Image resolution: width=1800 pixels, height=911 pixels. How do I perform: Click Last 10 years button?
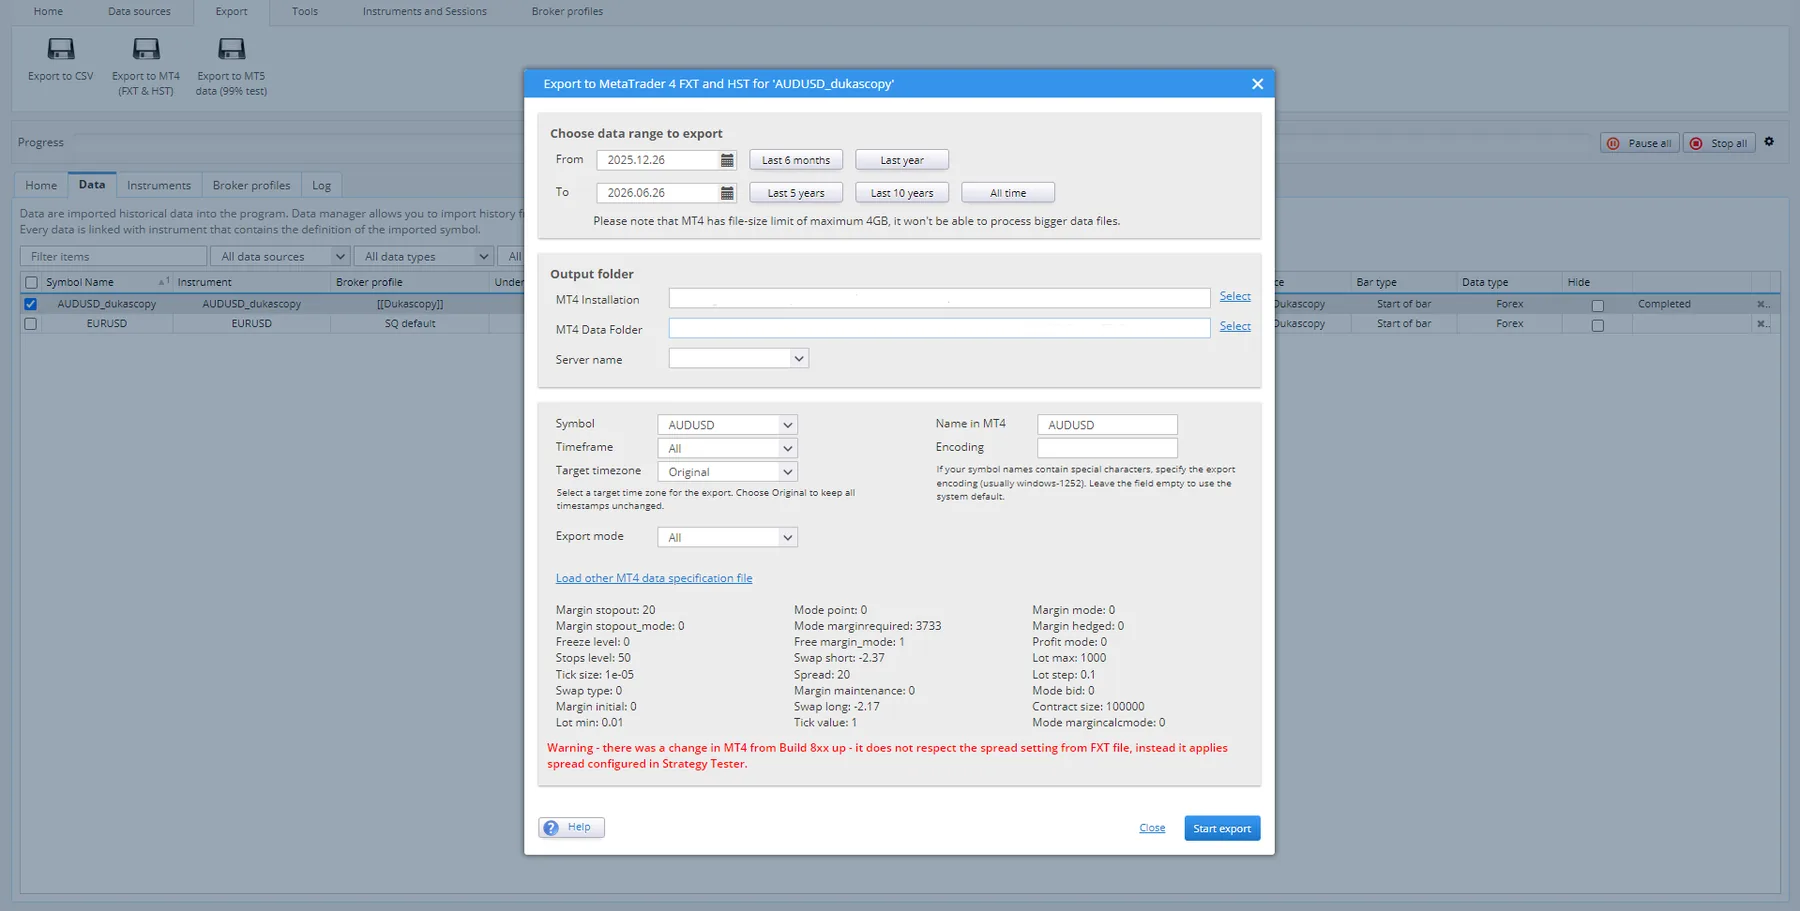tap(902, 193)
